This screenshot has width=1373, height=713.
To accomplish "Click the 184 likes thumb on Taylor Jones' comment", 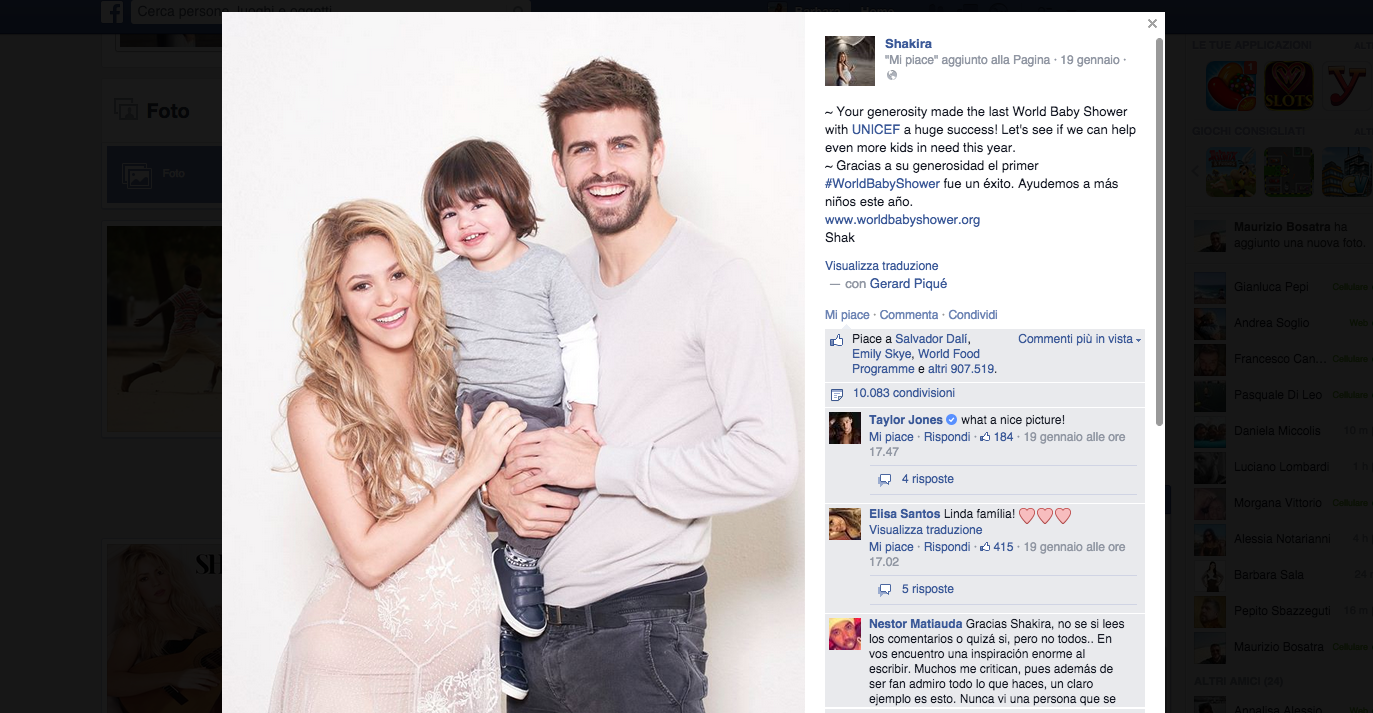I will 995,437.
